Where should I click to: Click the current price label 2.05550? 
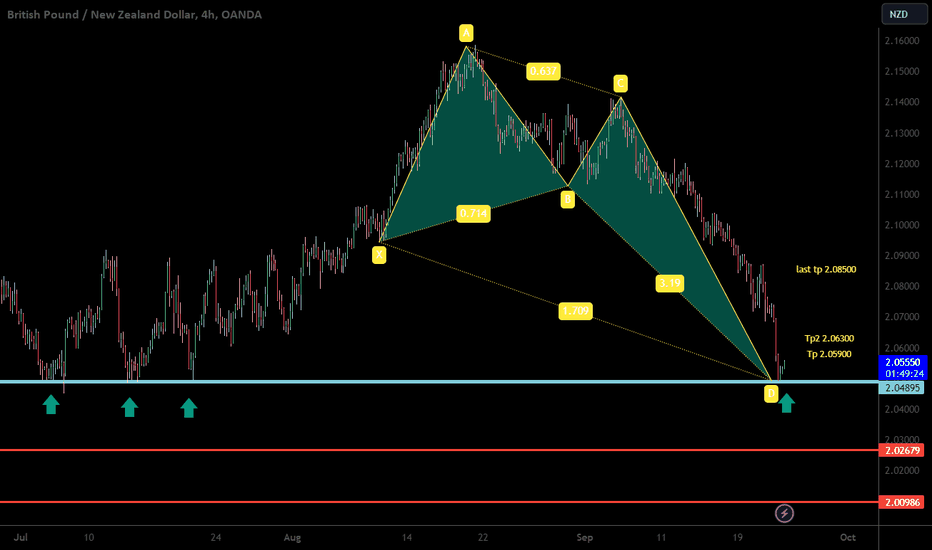[902, 362]
